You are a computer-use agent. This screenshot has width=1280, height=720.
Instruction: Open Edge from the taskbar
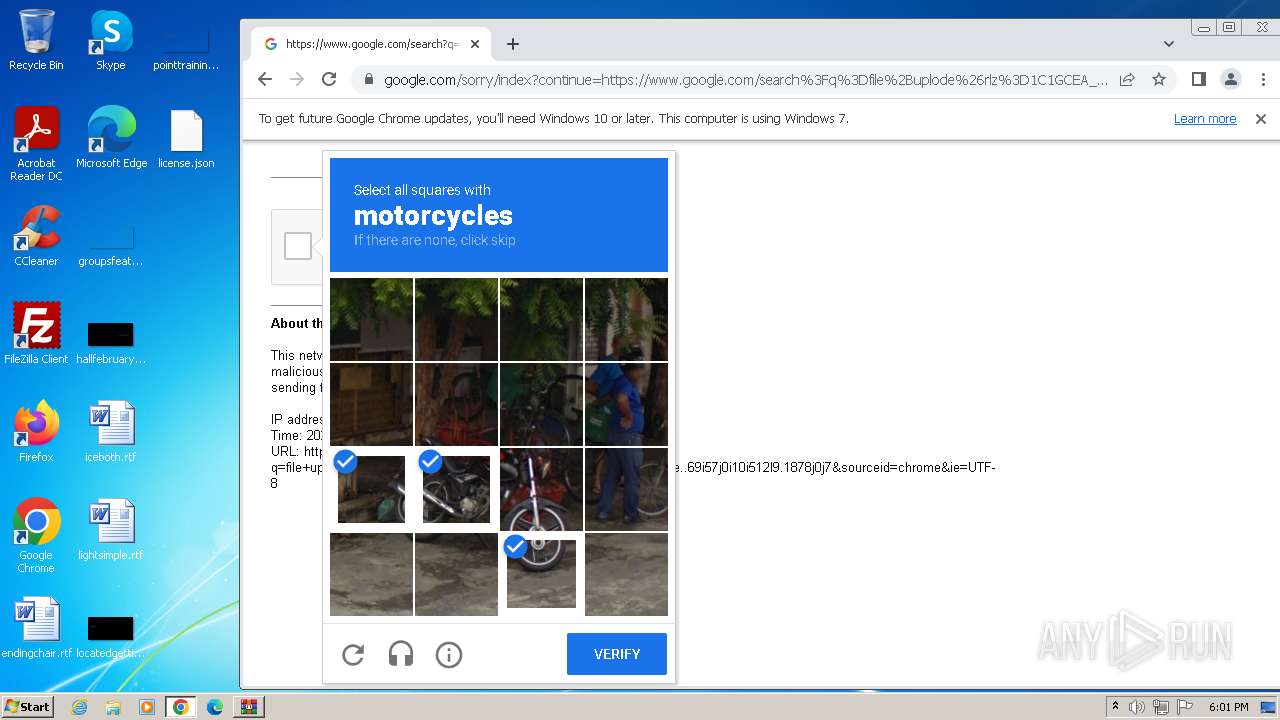[214, 707]
